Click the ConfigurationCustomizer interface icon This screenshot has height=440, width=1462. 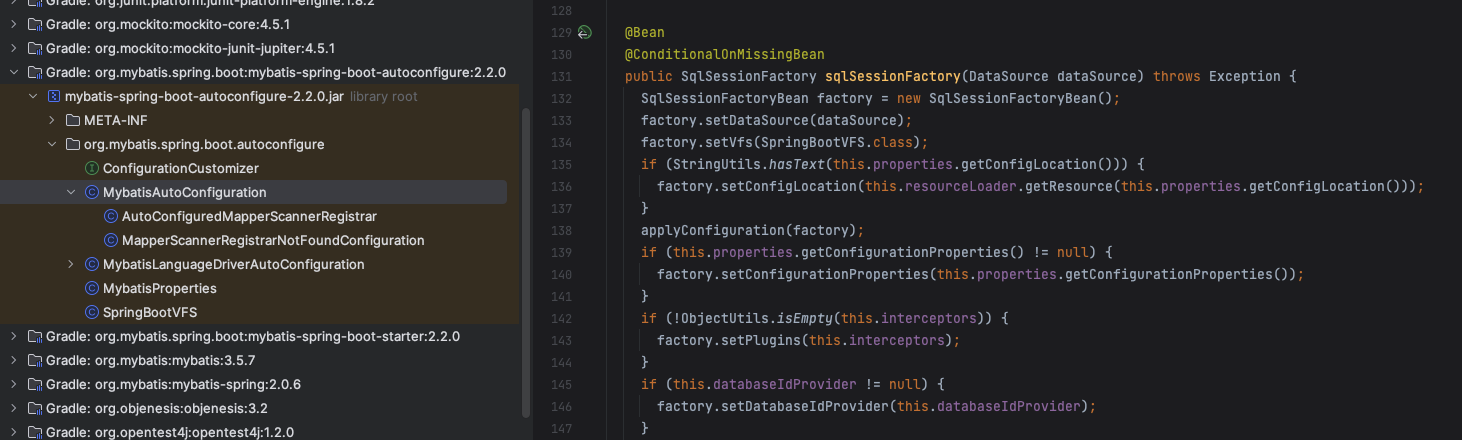(x=92, y=168)
